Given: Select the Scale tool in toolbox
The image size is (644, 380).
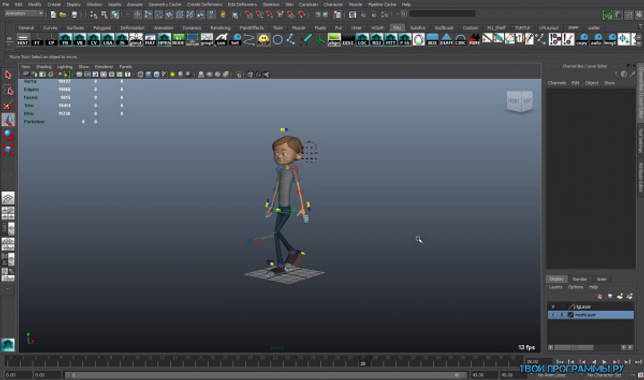Looking at the screenshot, I should point(8,151).
